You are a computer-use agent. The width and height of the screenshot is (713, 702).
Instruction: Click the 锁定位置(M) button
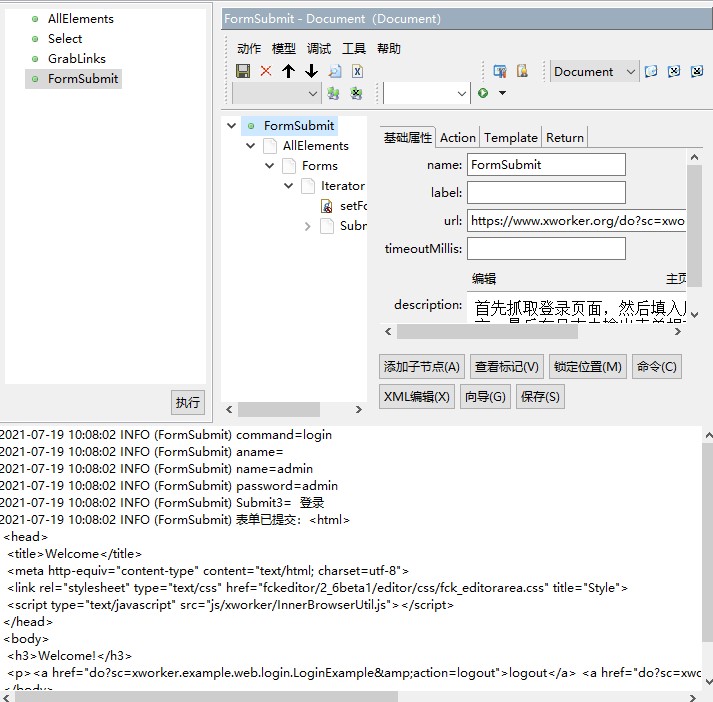pyautogui.click(x=587, y=366)
